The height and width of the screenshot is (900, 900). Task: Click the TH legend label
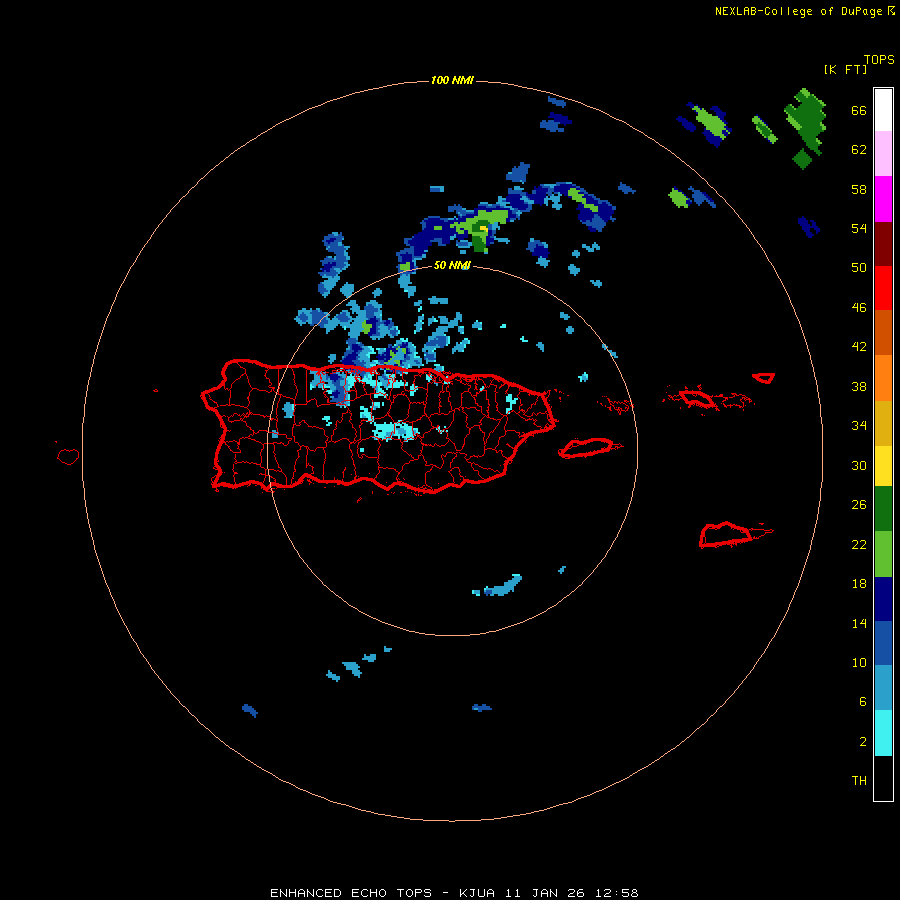[859, 781]
